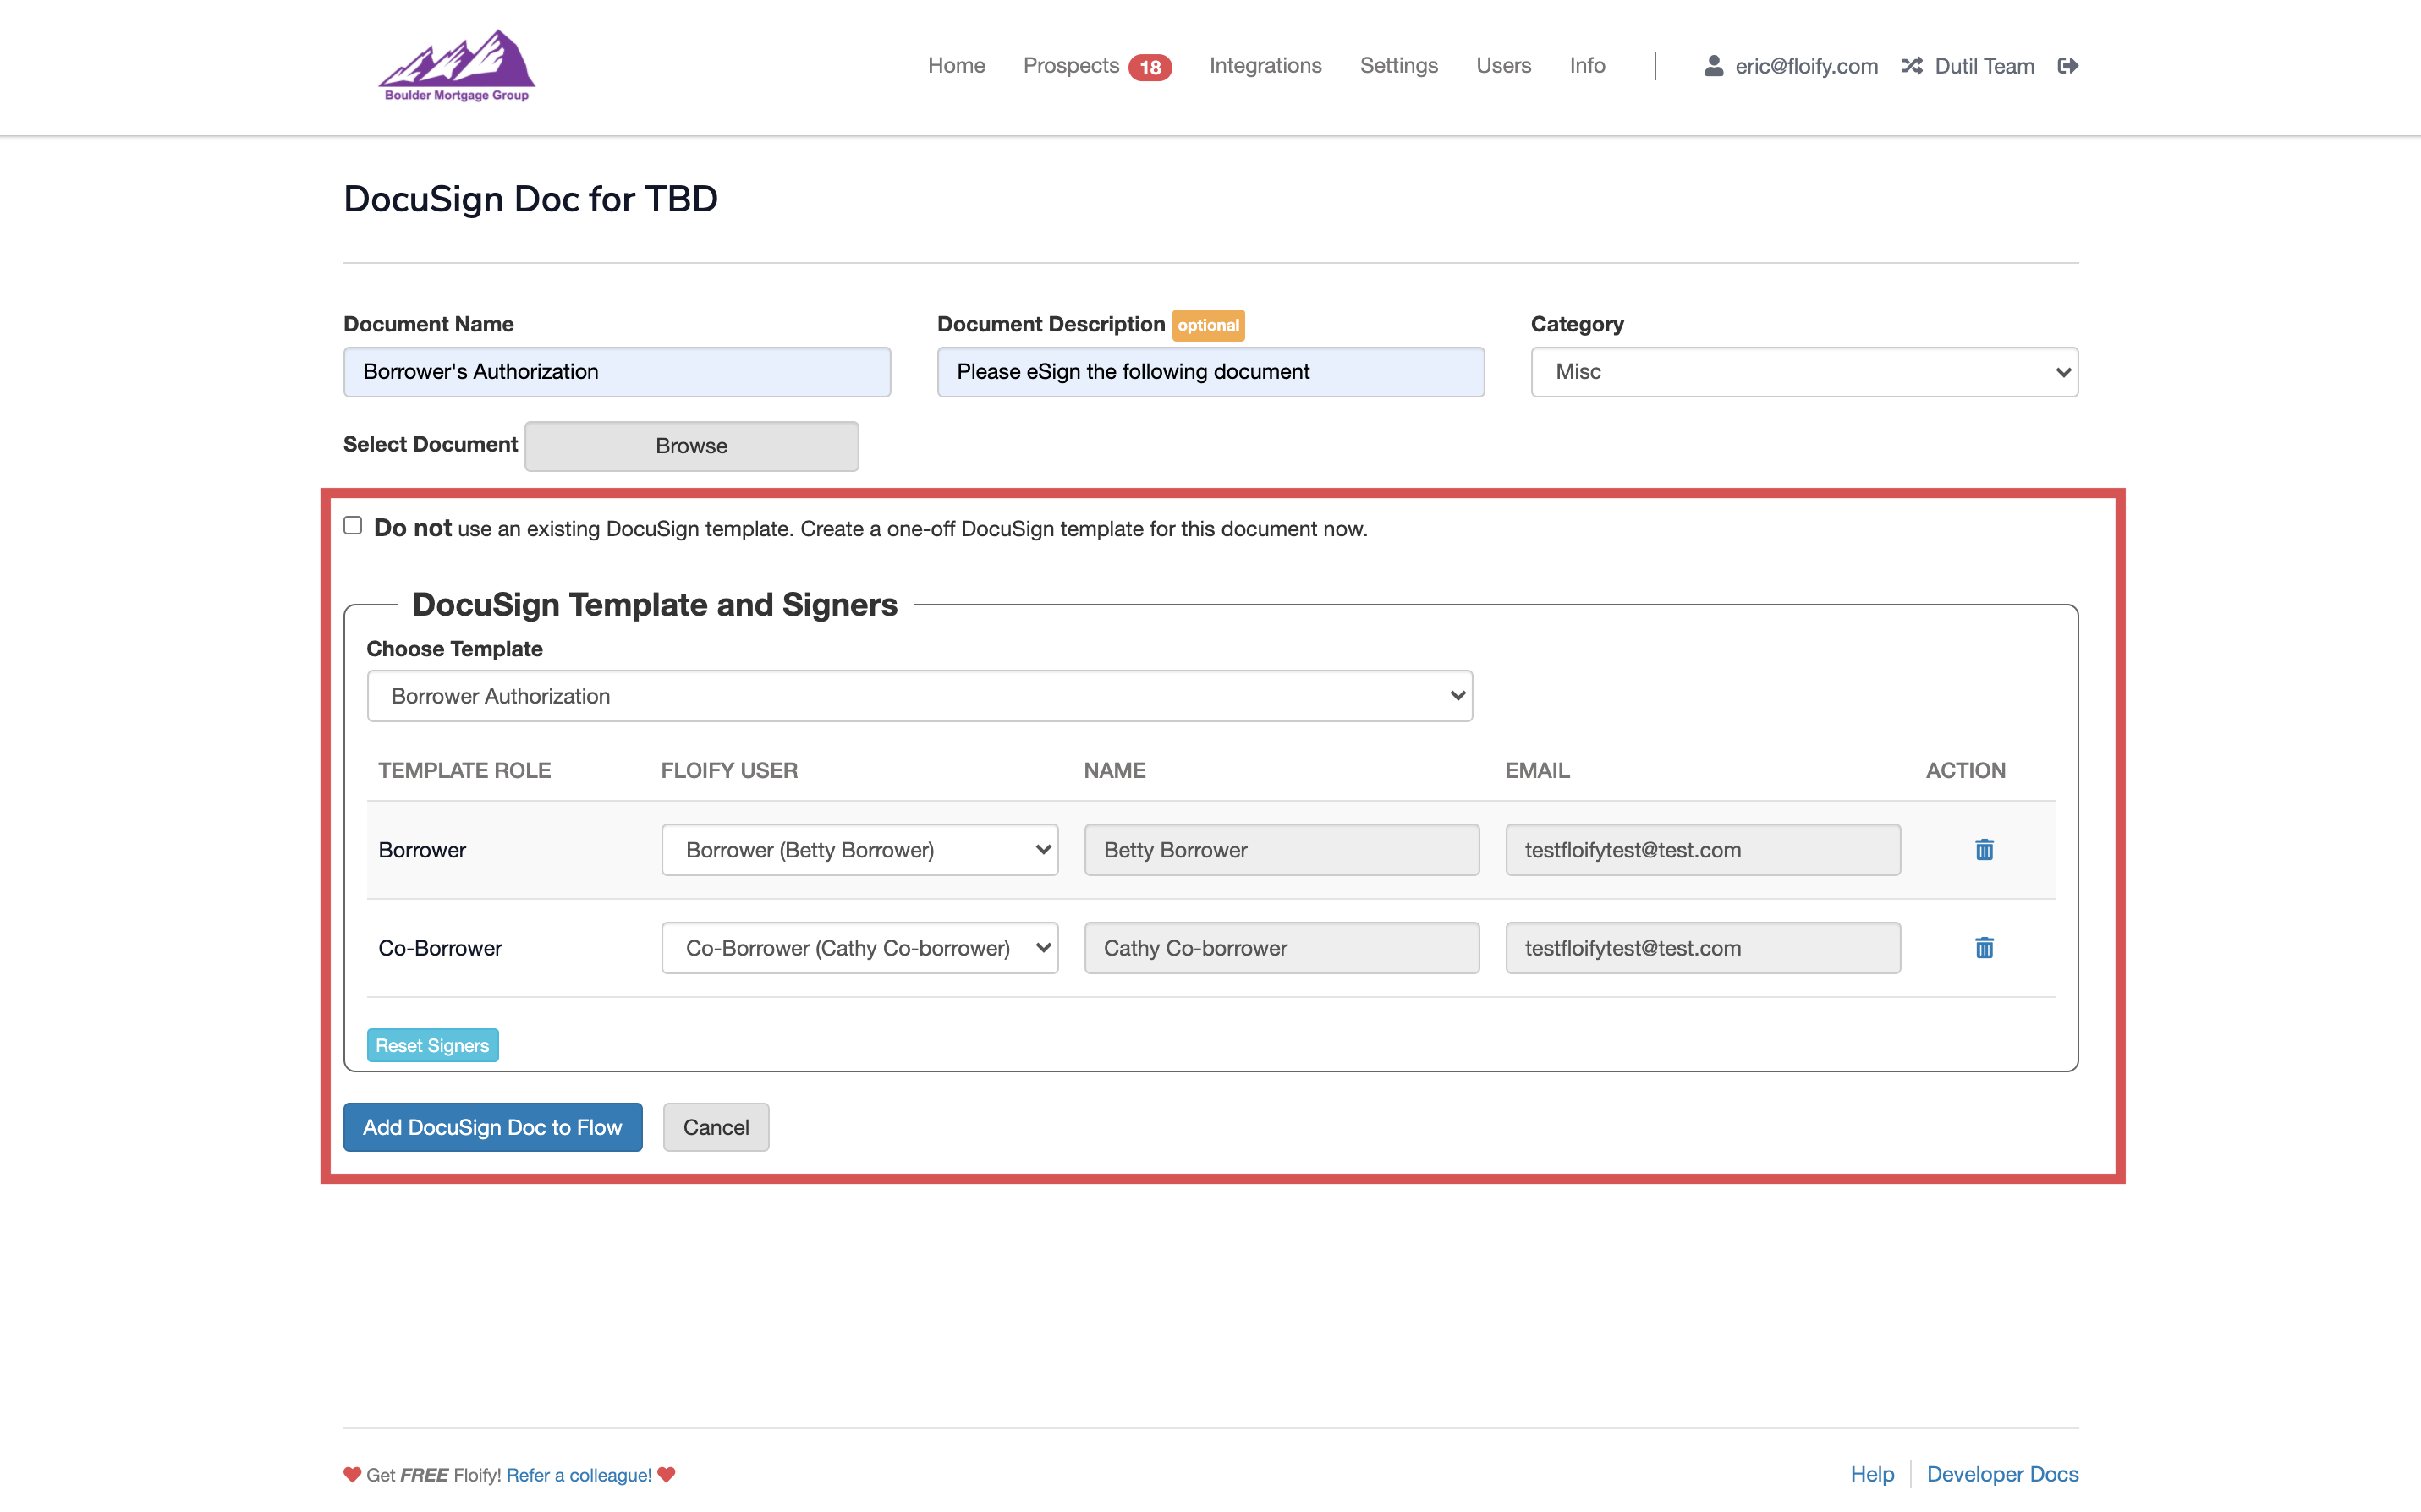Viewport: 2421px width, 1512px height.
Task: Open Floify User dropdown for Borrower
Action: (859, 850)
